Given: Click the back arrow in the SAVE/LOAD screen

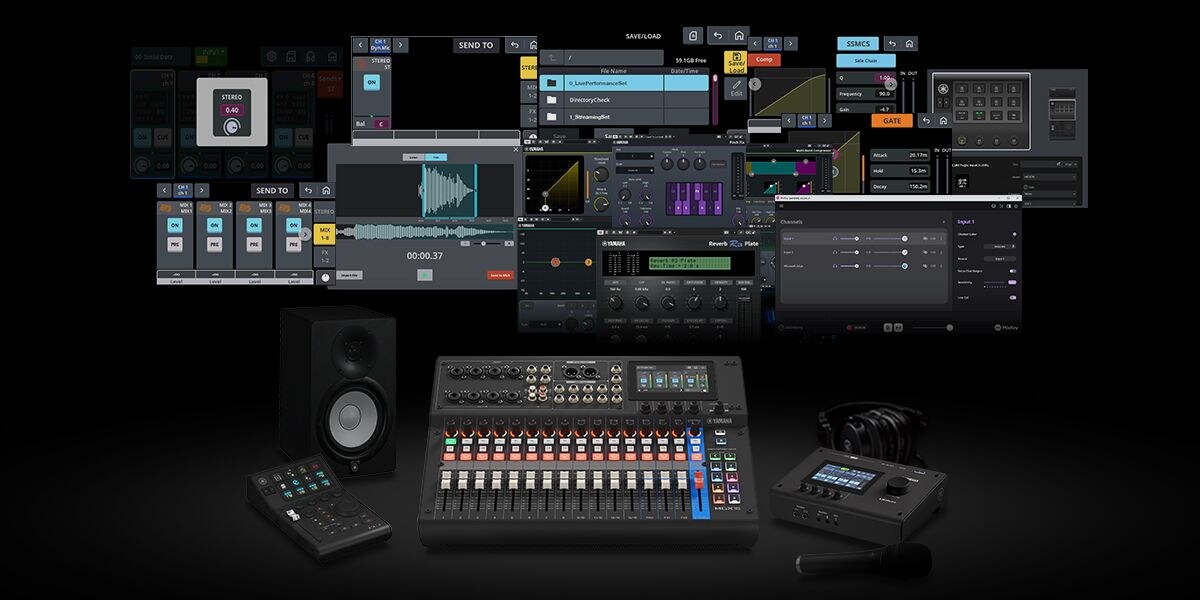Looking at the screenshot, I should [717, 35].
